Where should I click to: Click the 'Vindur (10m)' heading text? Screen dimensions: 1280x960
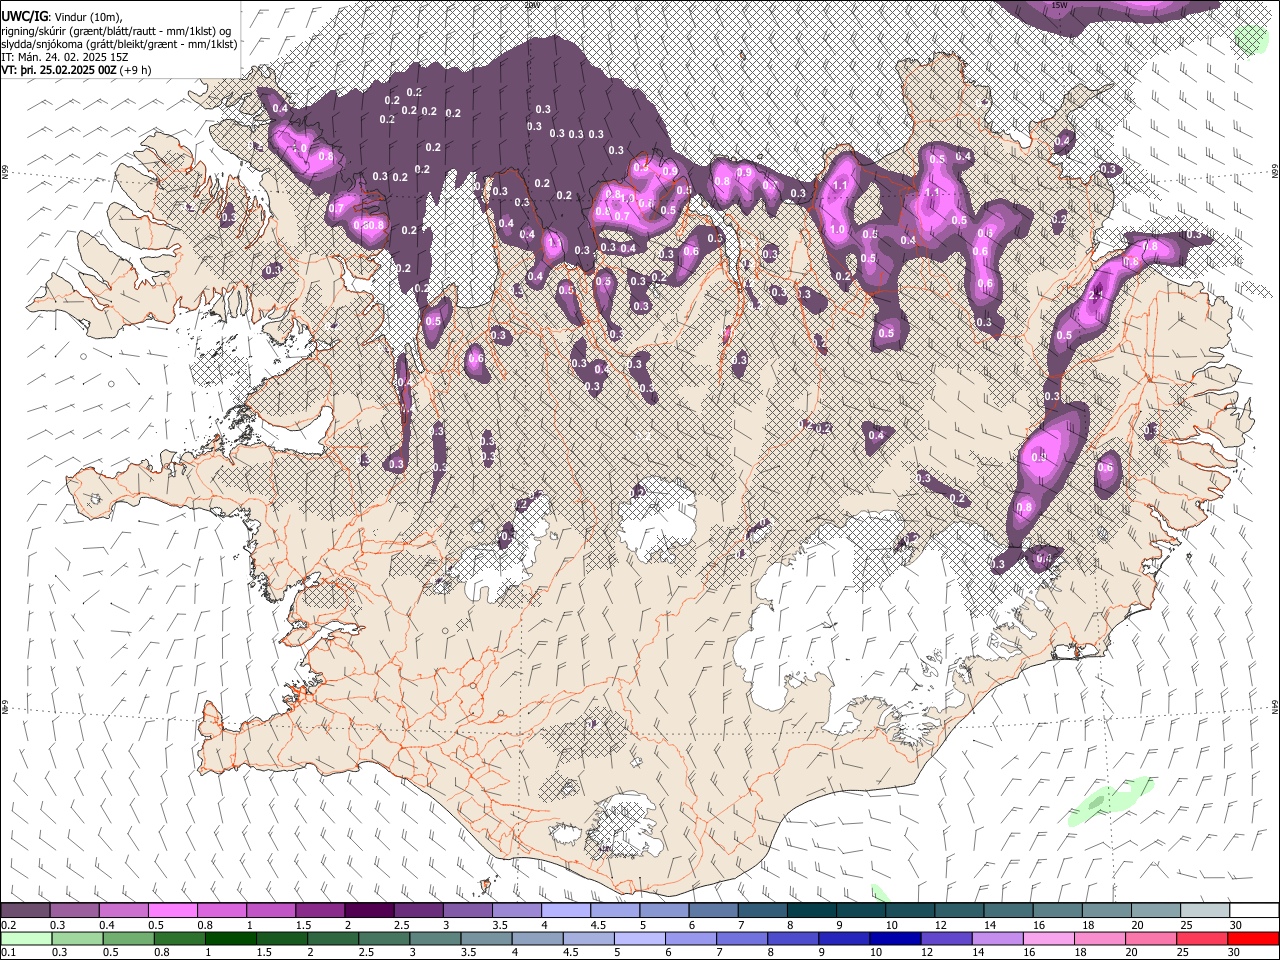click(86, 17)
